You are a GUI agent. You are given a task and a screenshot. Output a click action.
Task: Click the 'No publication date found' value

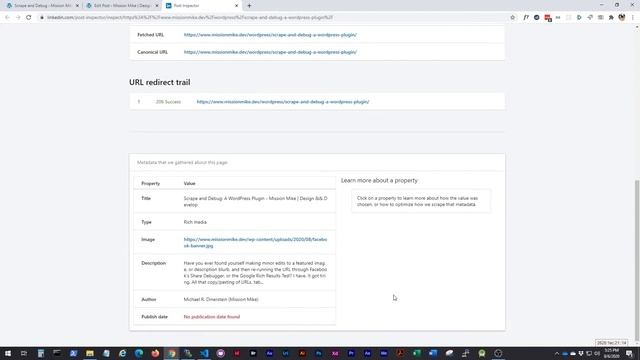212,317
